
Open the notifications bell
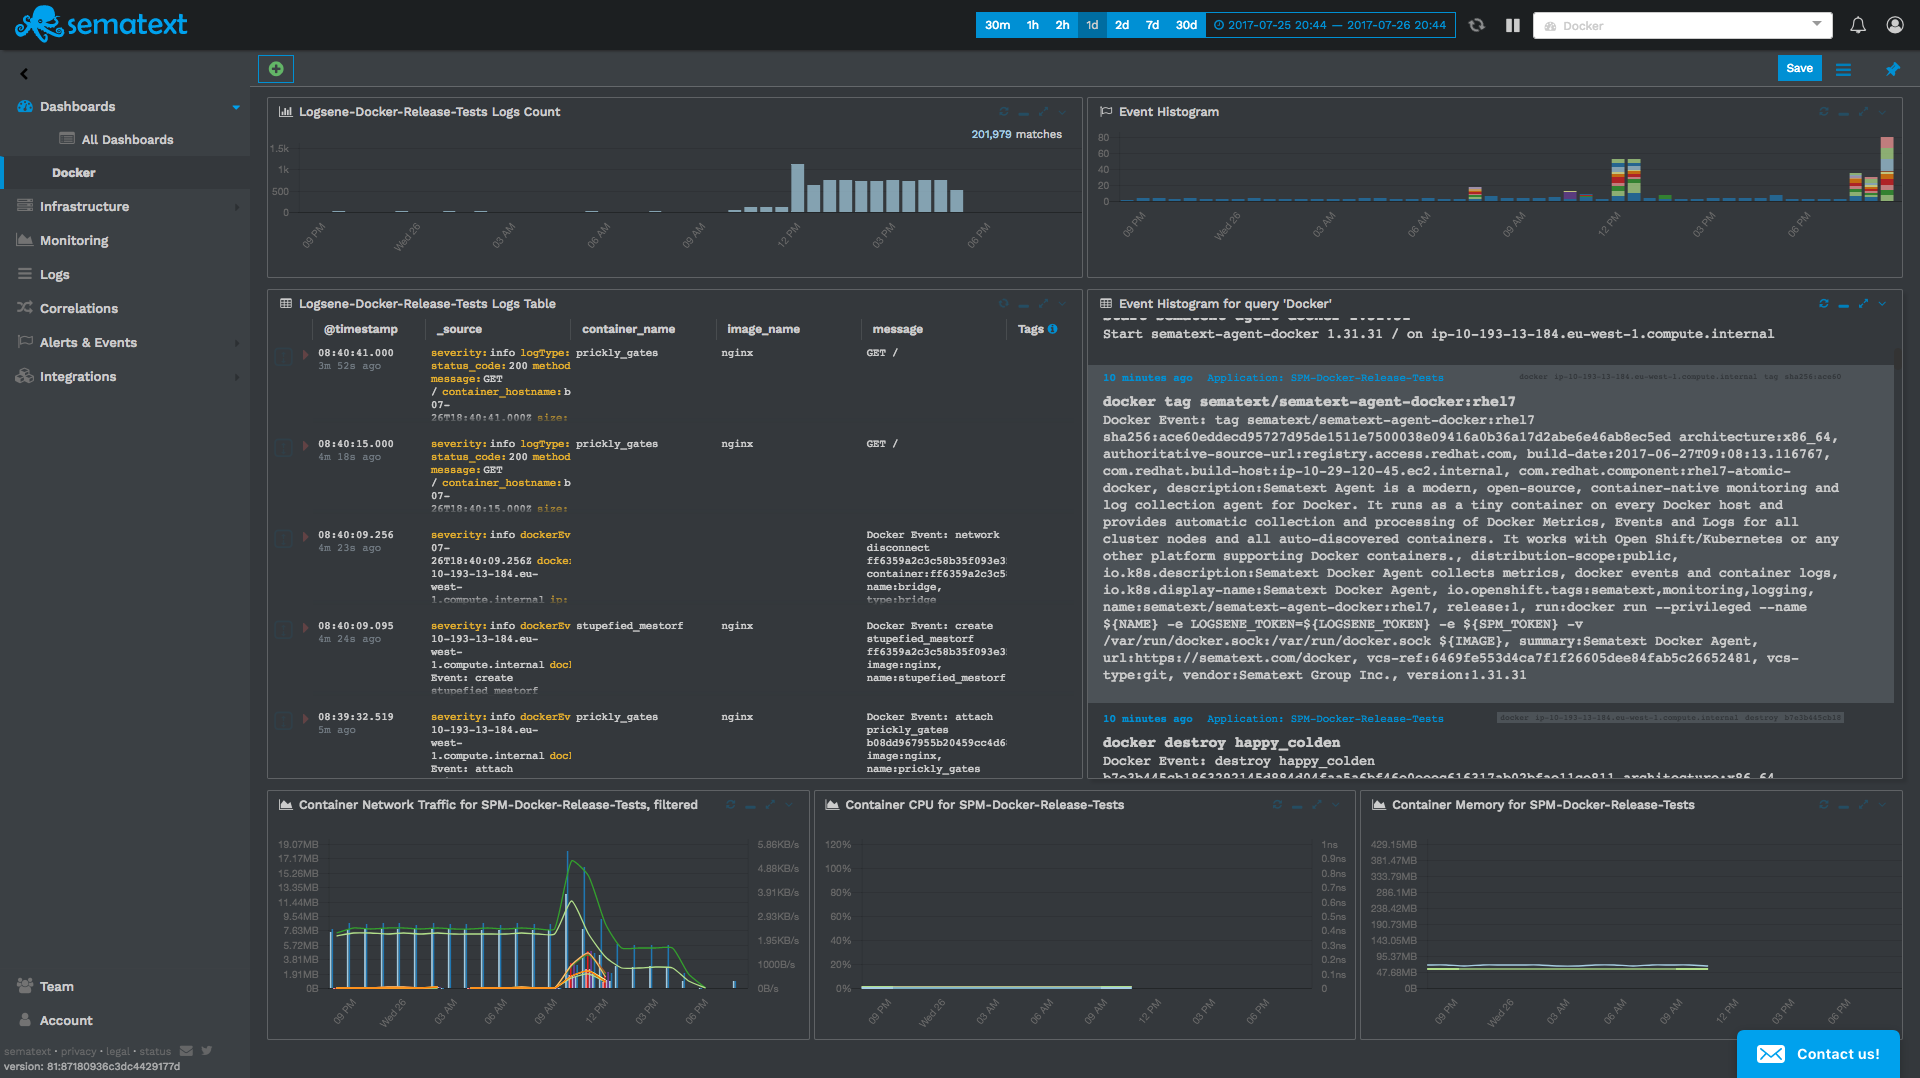(x=1857, y=25)
